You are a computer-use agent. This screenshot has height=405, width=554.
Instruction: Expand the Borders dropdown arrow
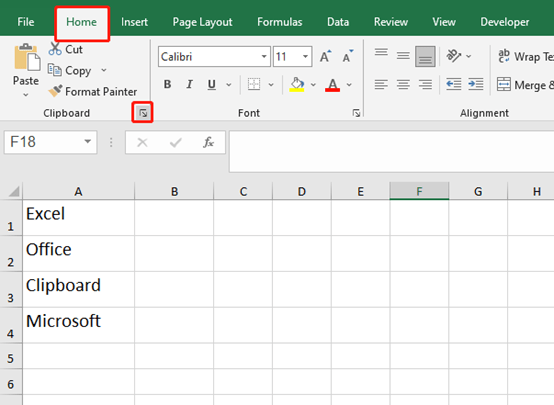[271, 84]
